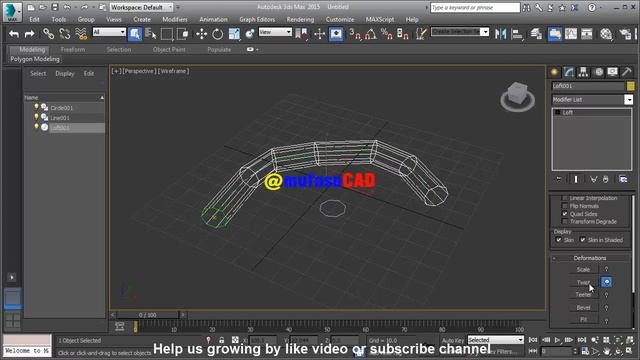
Task: Uncheck Skin in Shaded checkbox
Action: pyautogui.click(x=583, y=240)
